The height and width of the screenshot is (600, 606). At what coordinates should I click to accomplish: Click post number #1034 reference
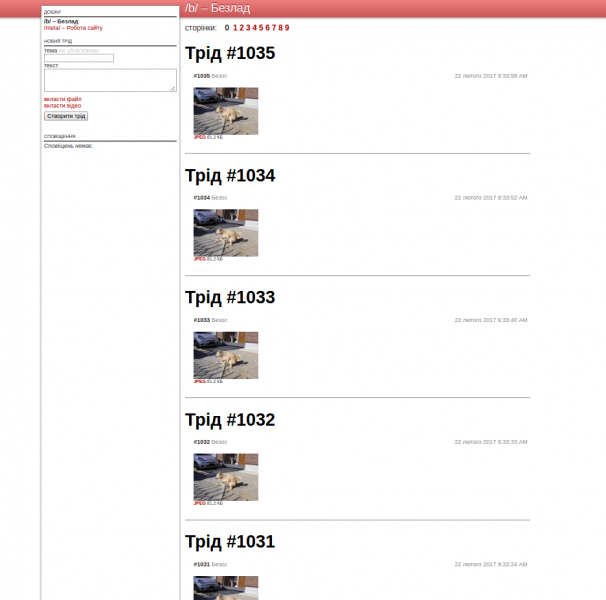point(202,198)
